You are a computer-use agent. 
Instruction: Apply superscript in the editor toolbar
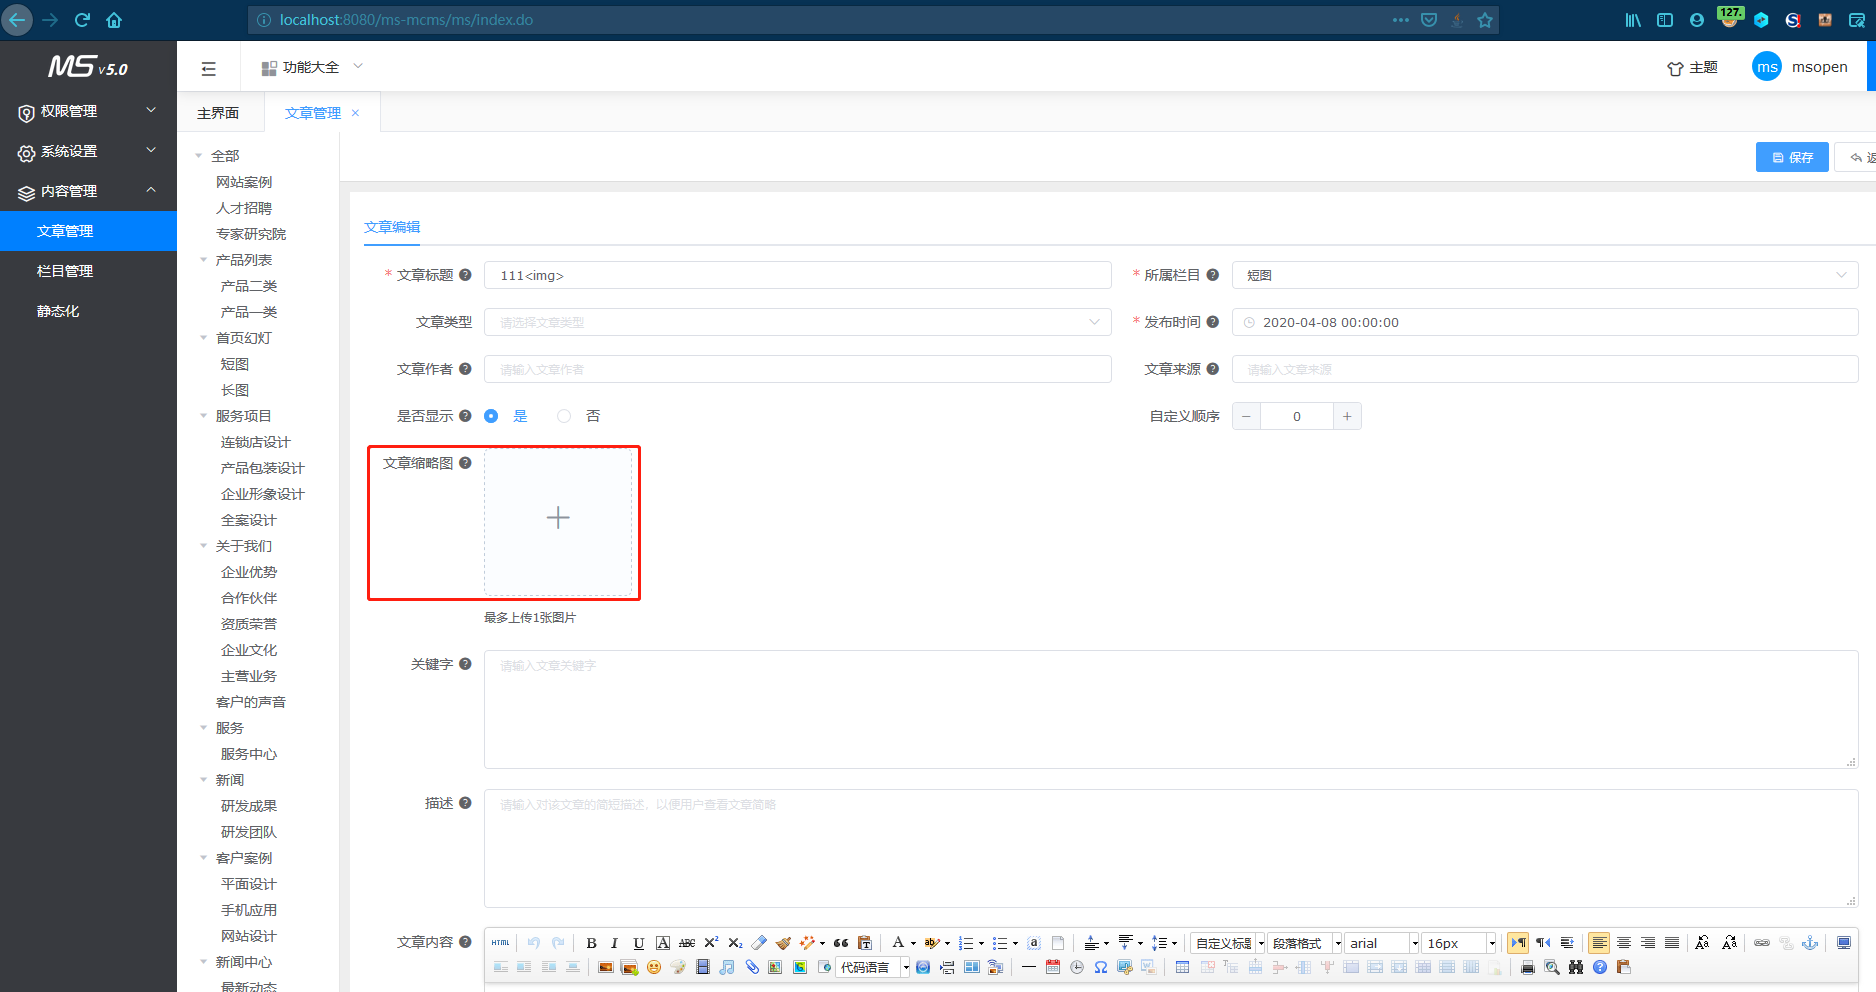pos(711,943)
